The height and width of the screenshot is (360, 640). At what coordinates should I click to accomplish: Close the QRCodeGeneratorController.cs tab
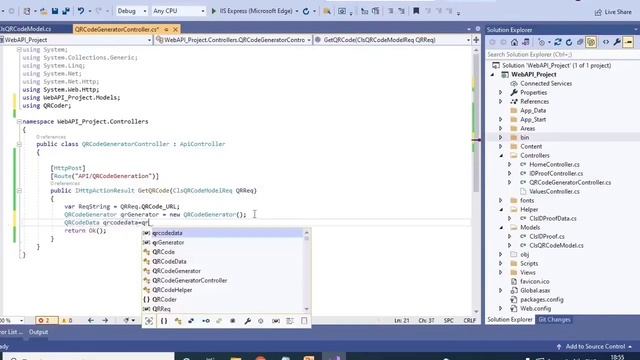point(176,29)
